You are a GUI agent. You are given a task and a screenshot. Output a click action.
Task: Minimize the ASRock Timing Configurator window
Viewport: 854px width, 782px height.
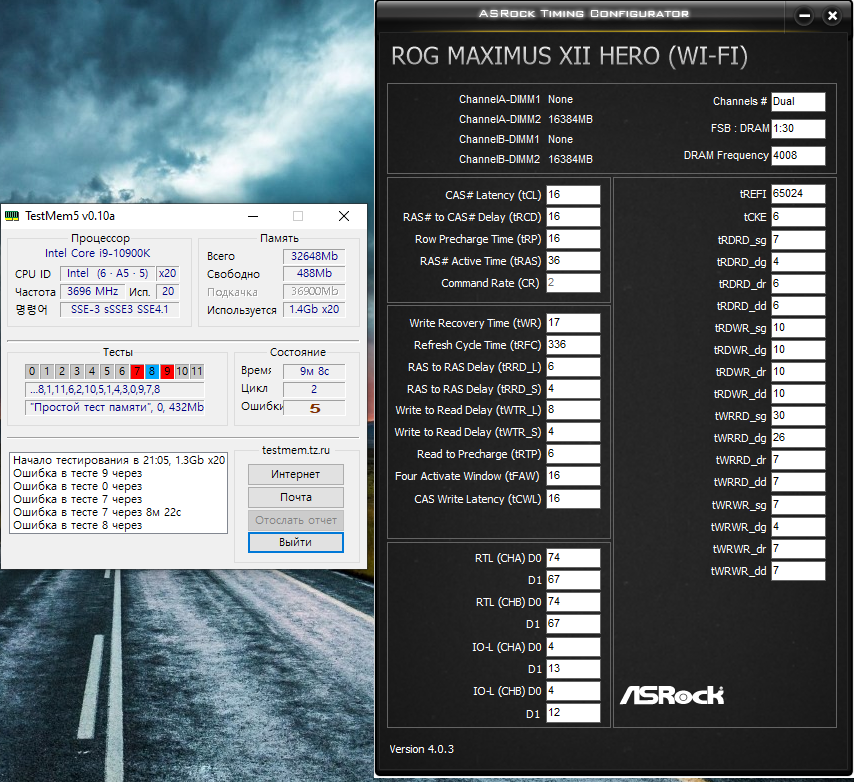804,16
